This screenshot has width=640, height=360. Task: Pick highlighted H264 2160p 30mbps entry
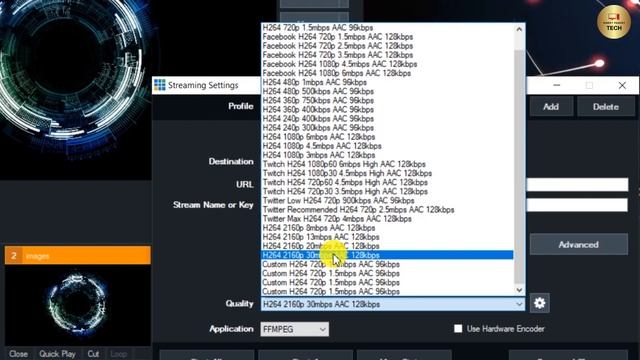[387, 255]
